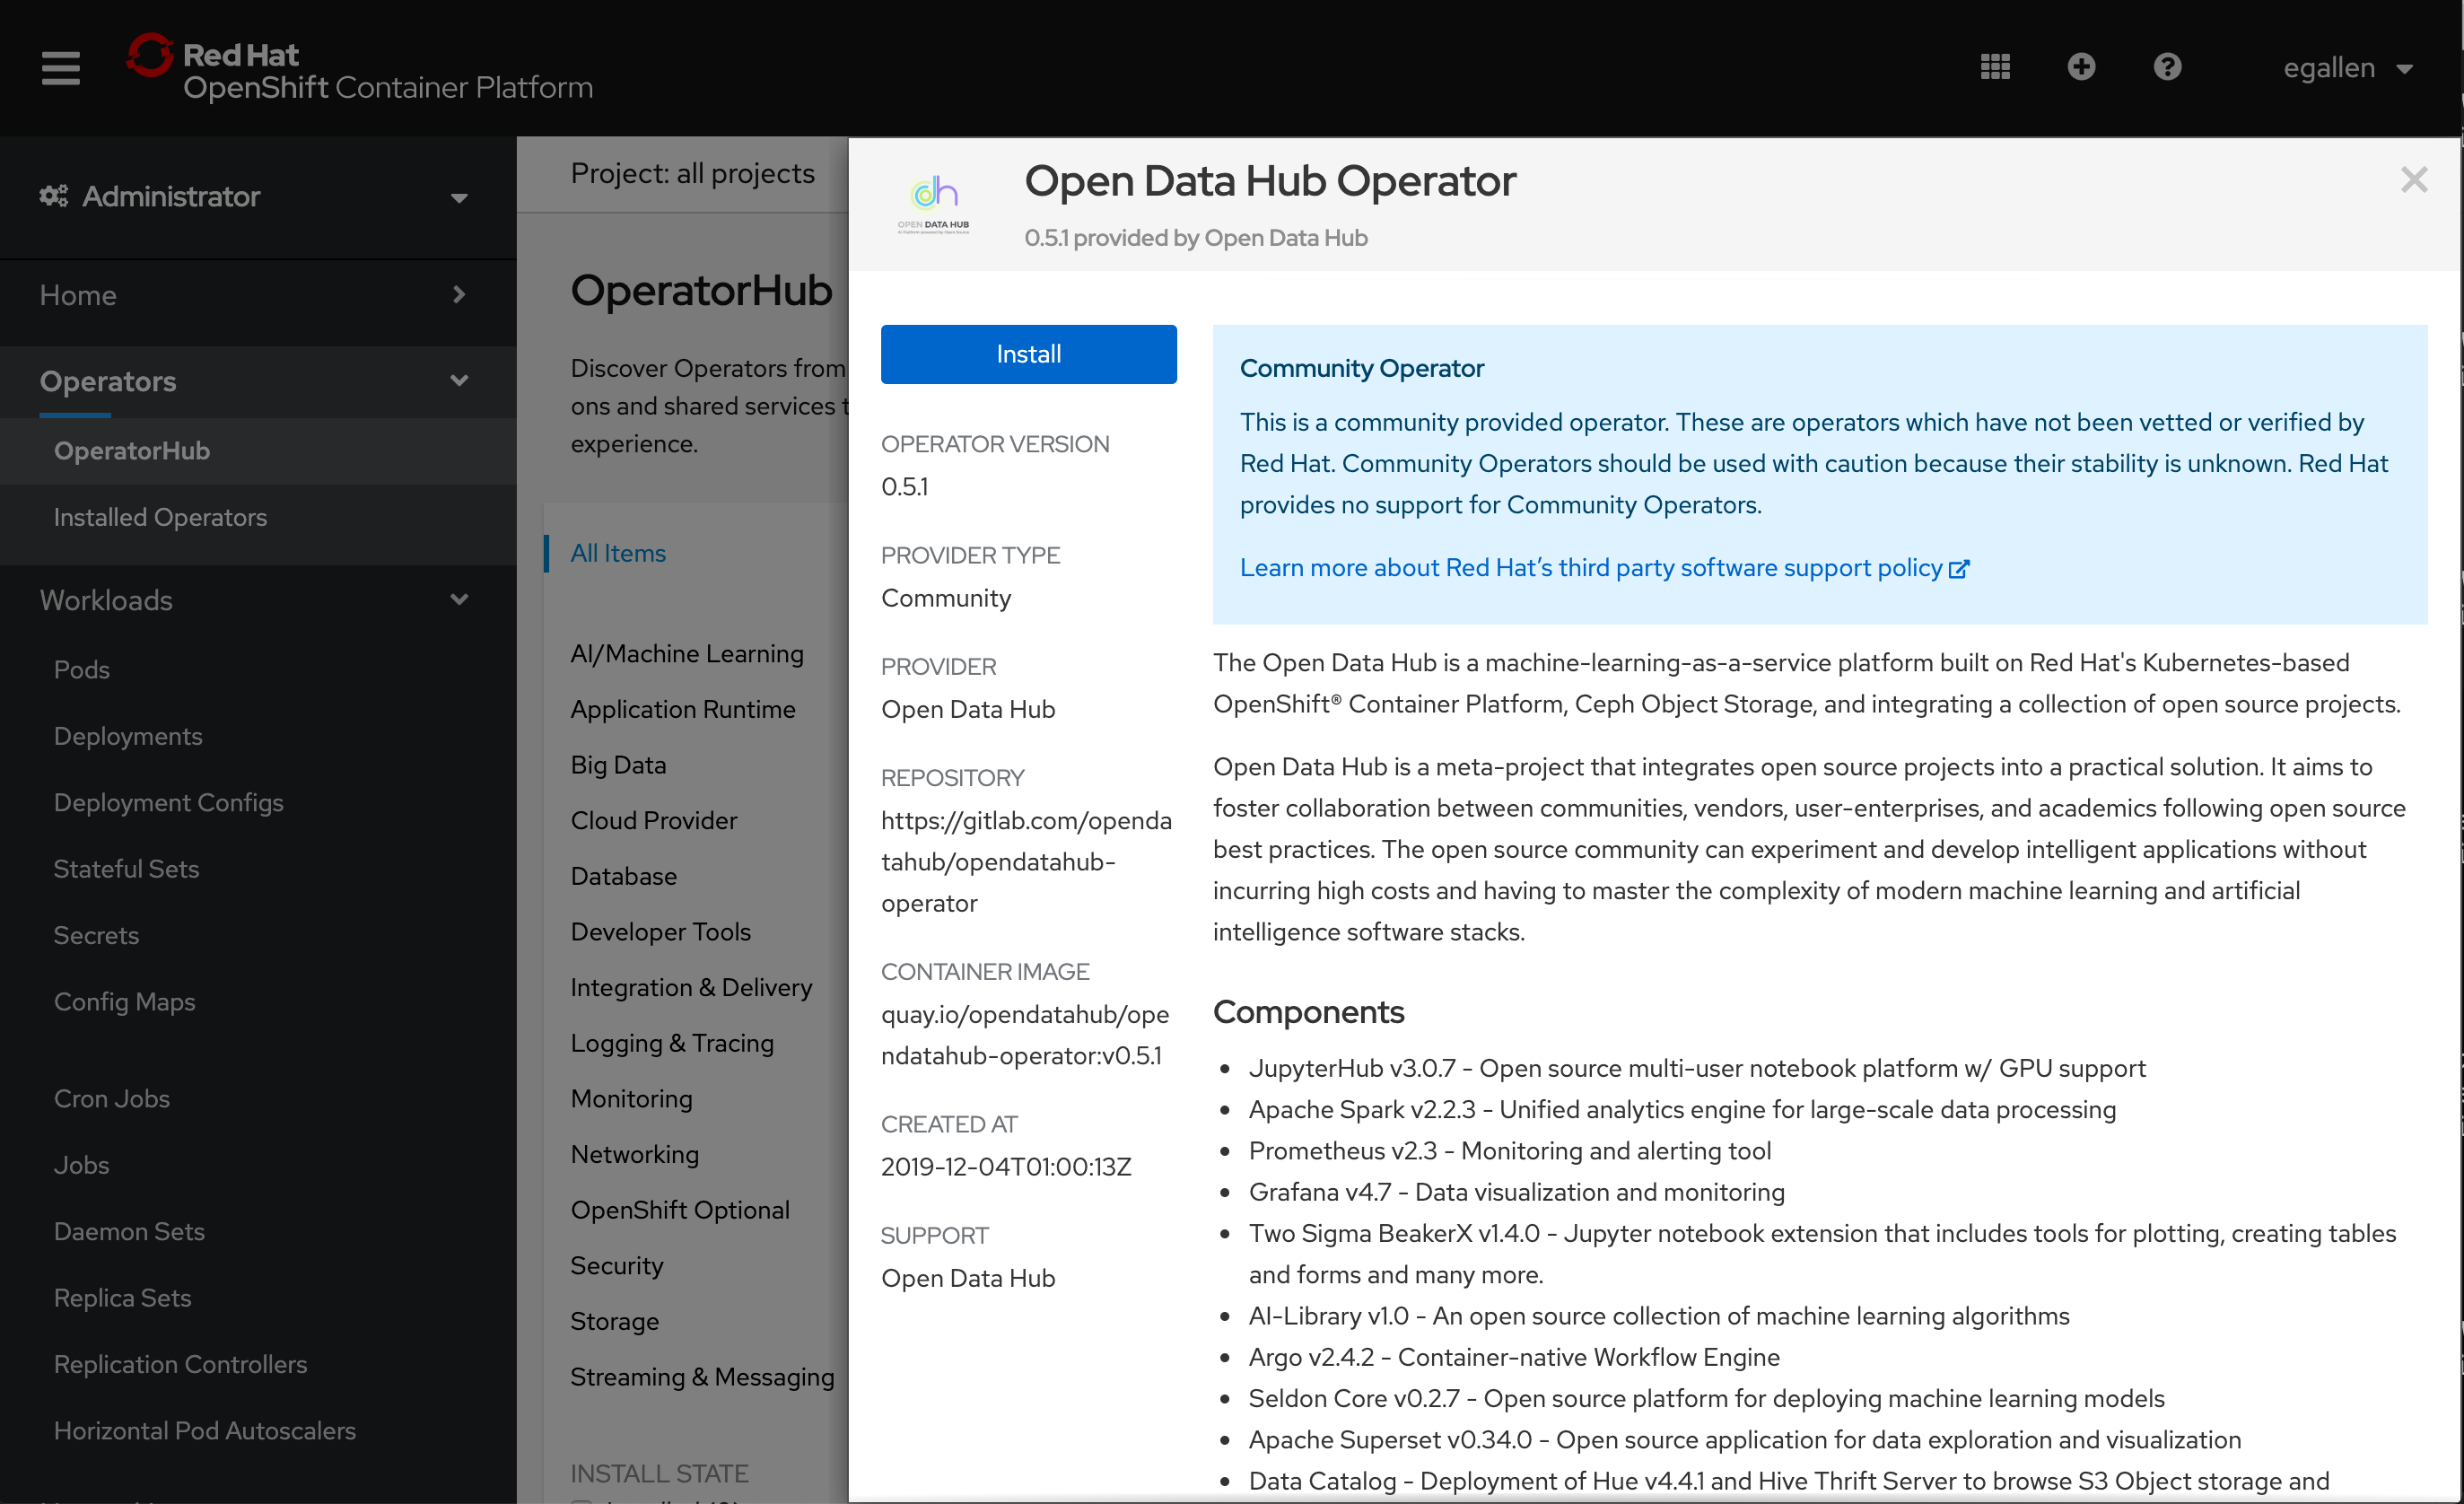This screenshot has width=2464, height=1504.
Task: Click the add/plus icon in top navigation
Action: click(2078, 66)
